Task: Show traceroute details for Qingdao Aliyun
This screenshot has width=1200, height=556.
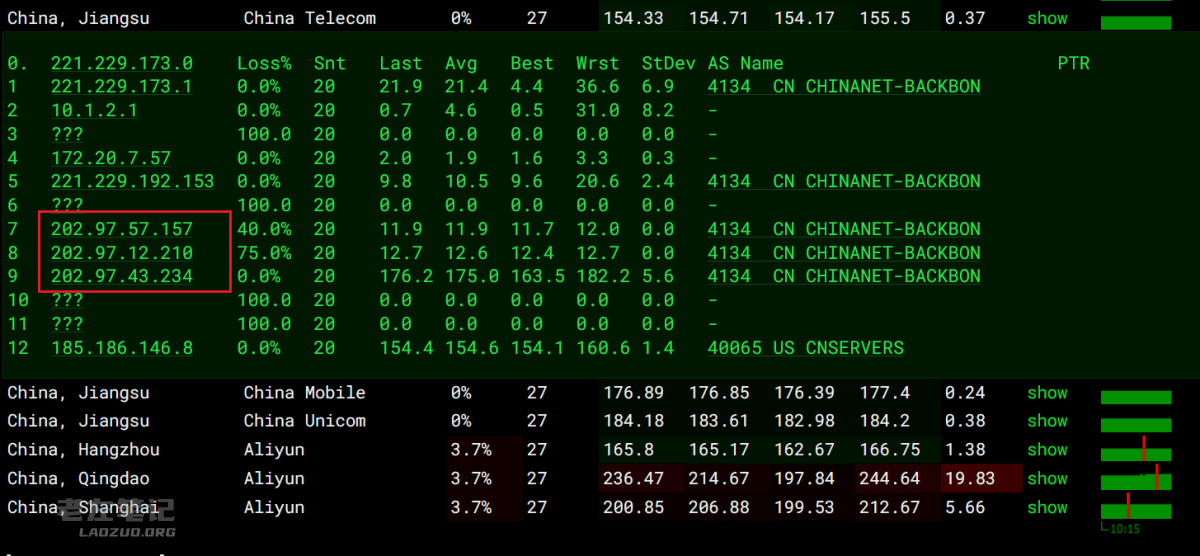Action: click(1047, 479)
